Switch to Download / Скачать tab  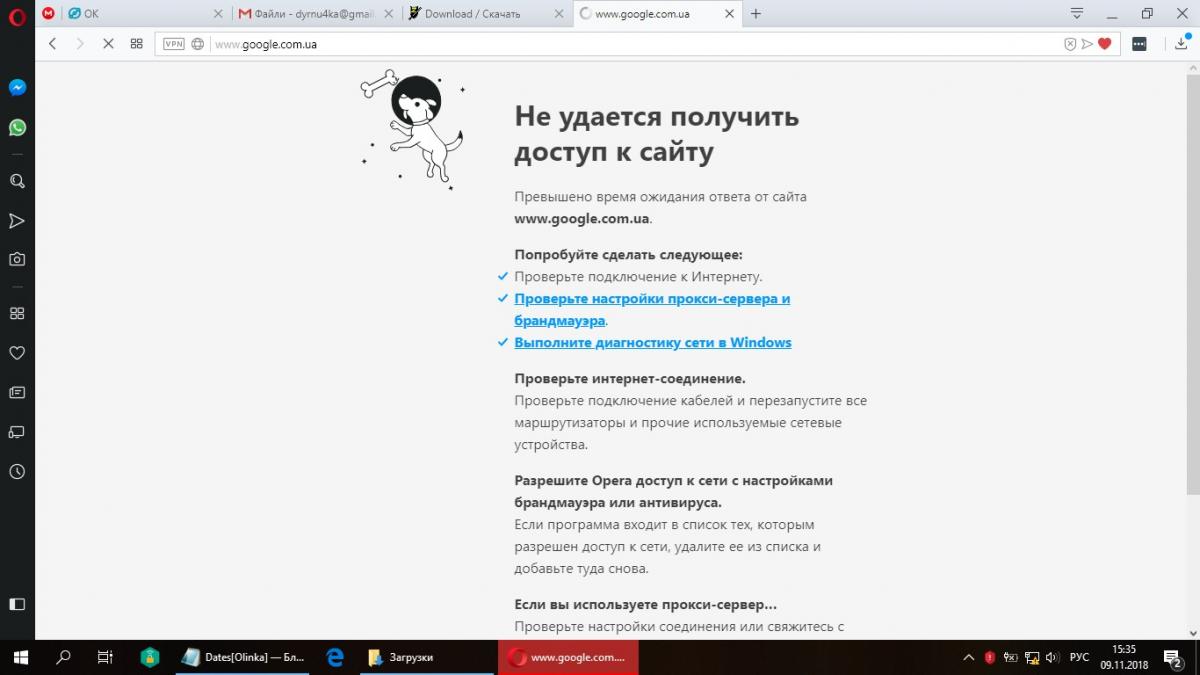coord(486,14)
